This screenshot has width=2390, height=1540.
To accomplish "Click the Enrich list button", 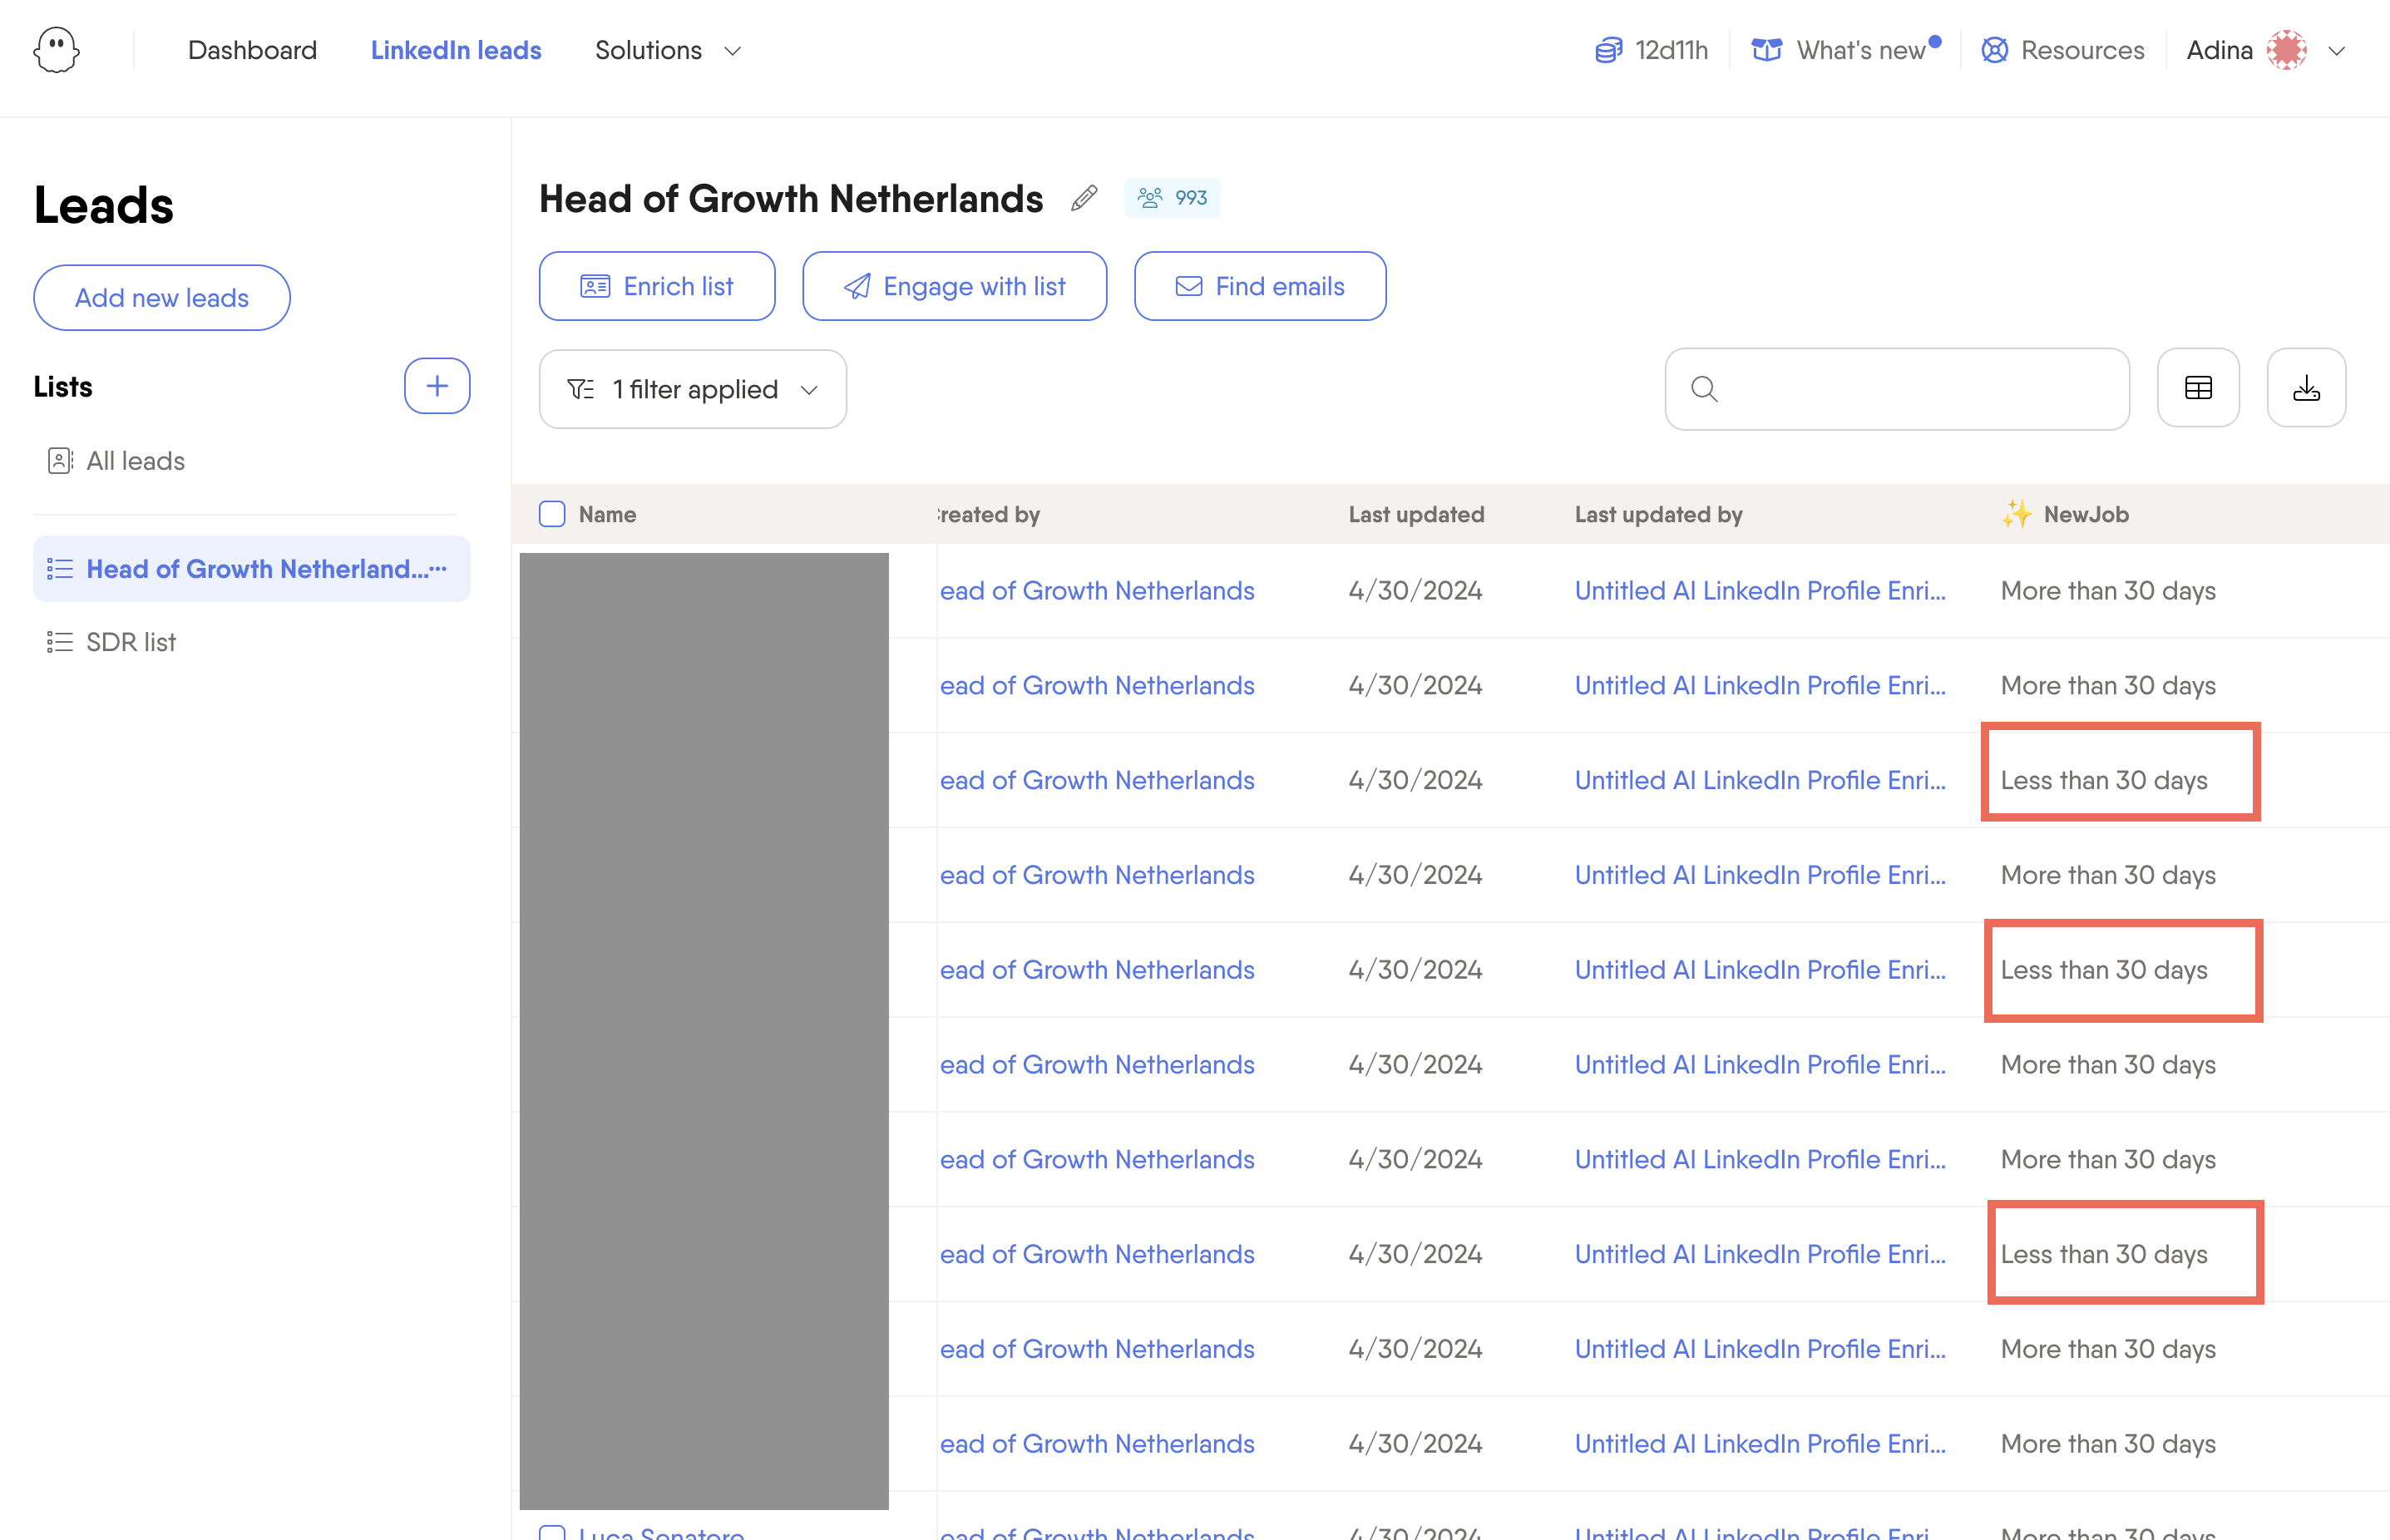I will (657, 286).
